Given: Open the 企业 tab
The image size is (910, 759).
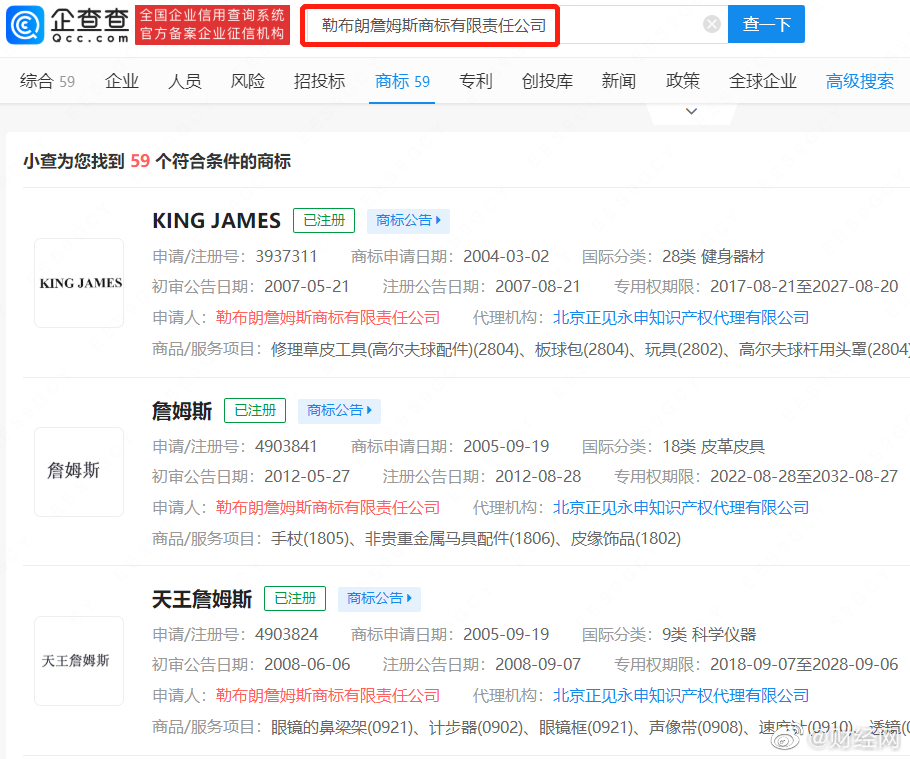Looking at the screenshot, I should [x=122, y=81].
